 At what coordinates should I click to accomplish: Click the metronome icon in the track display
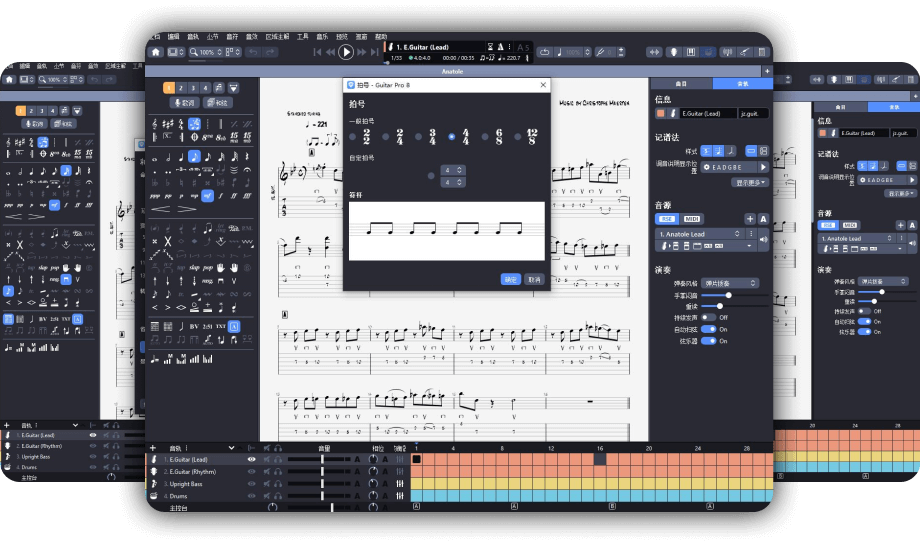(500, 47)
